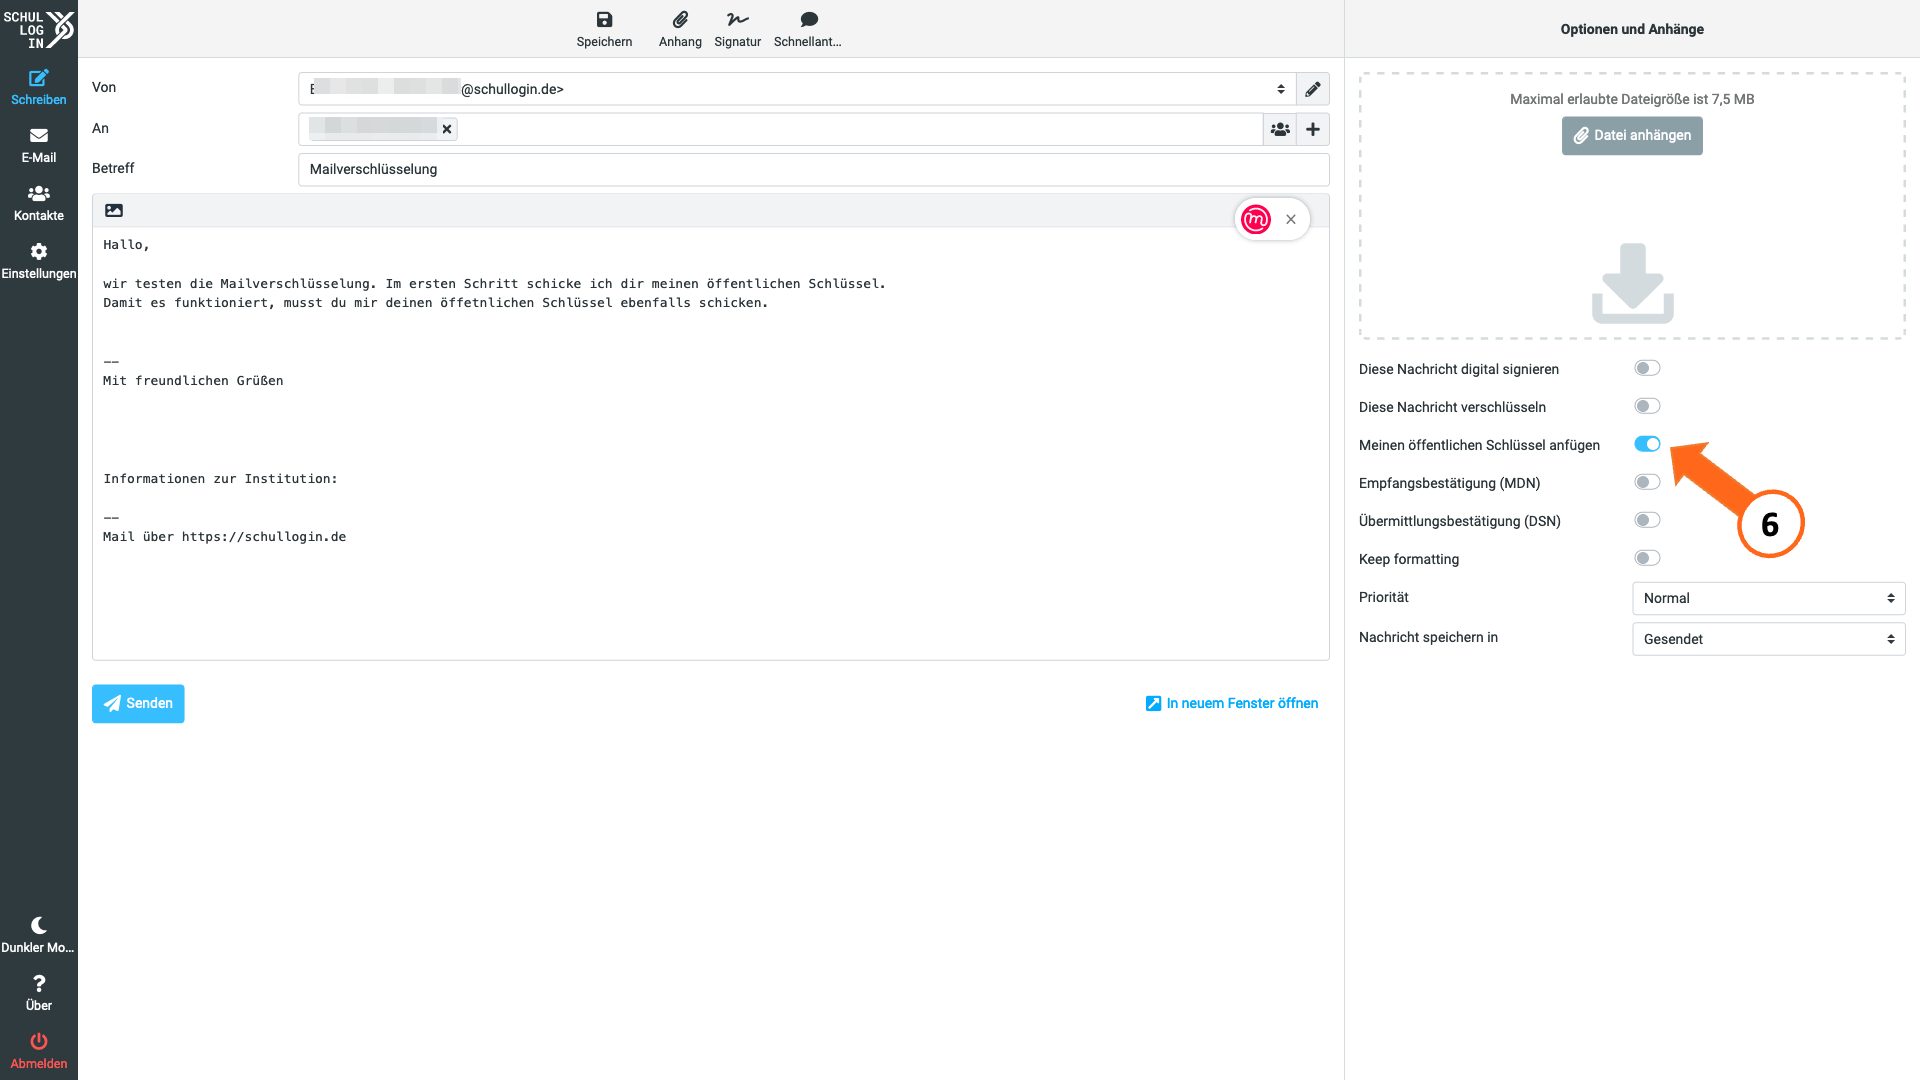
Task: Open the Über help page
Action: coord(39,993)
